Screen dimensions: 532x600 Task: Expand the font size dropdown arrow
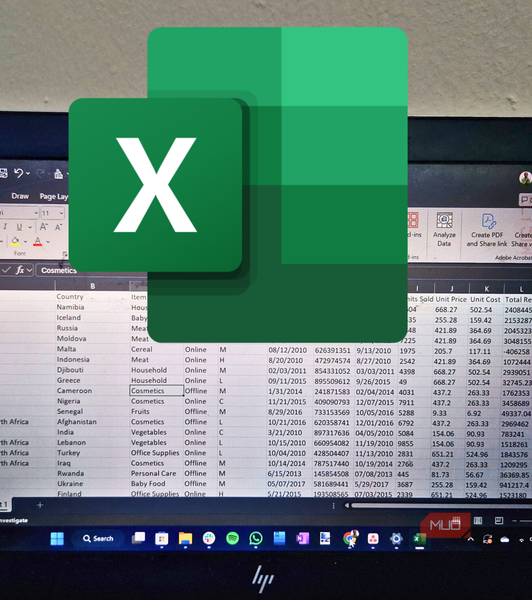61,213
